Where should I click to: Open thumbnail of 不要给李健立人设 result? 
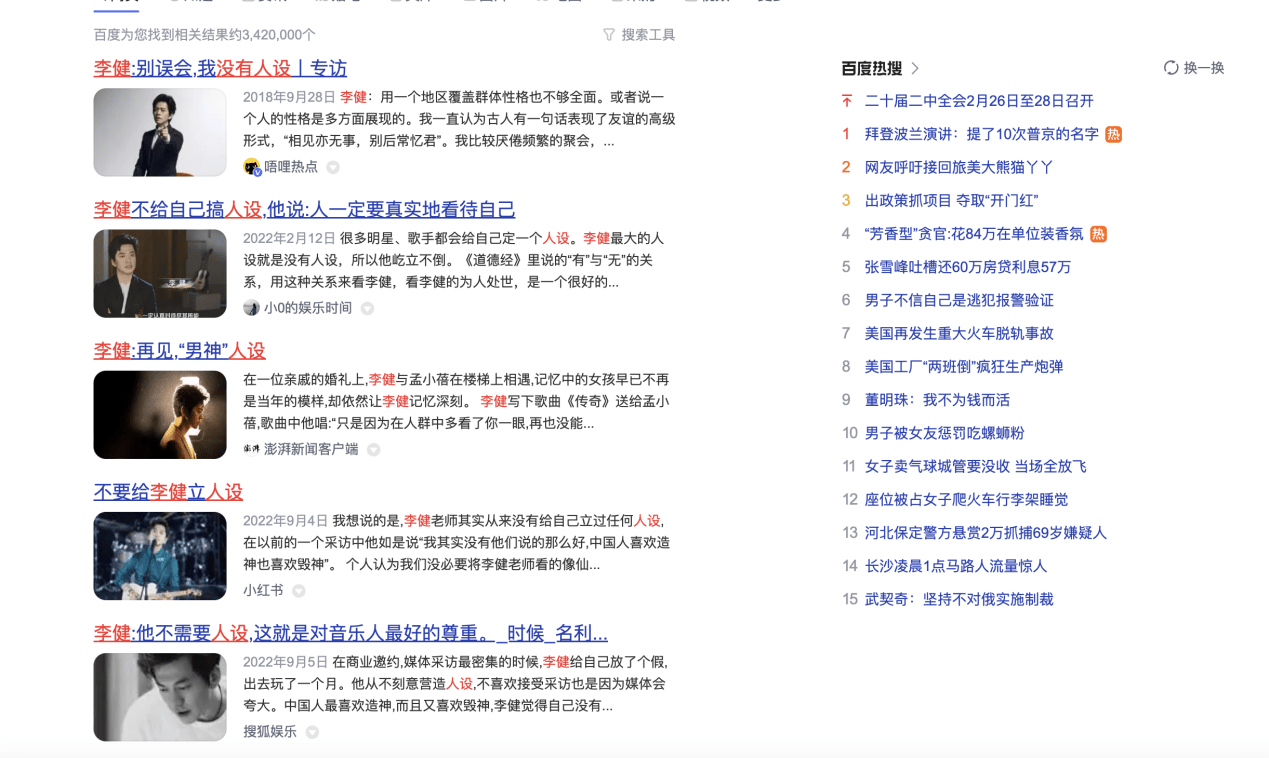[160, 556]
